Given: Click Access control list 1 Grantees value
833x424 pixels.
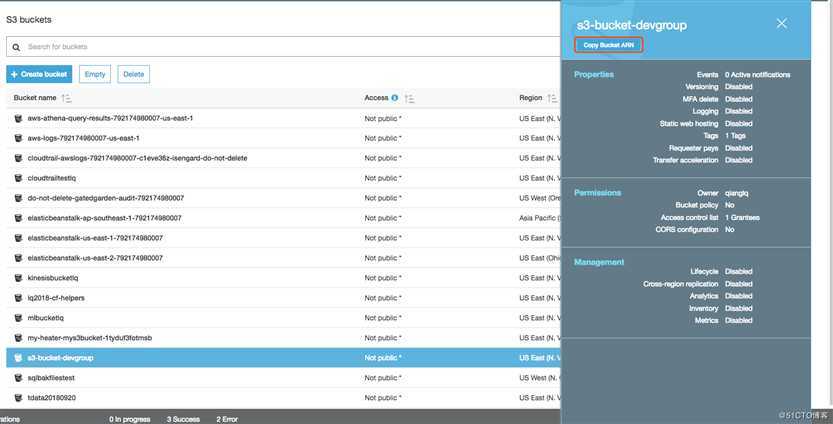Looking at the screenshot, I should (x=742, y=218).
